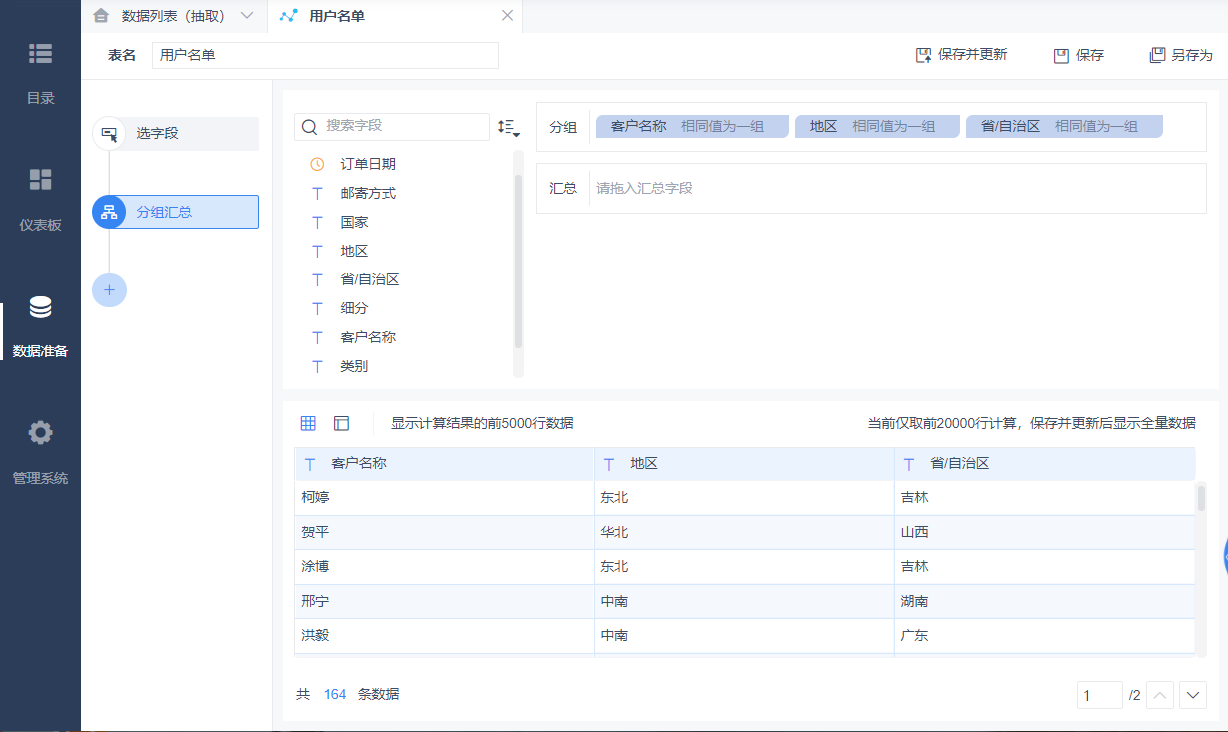
Task: Click the 涂博 table cell
Action: coord(444,567)
